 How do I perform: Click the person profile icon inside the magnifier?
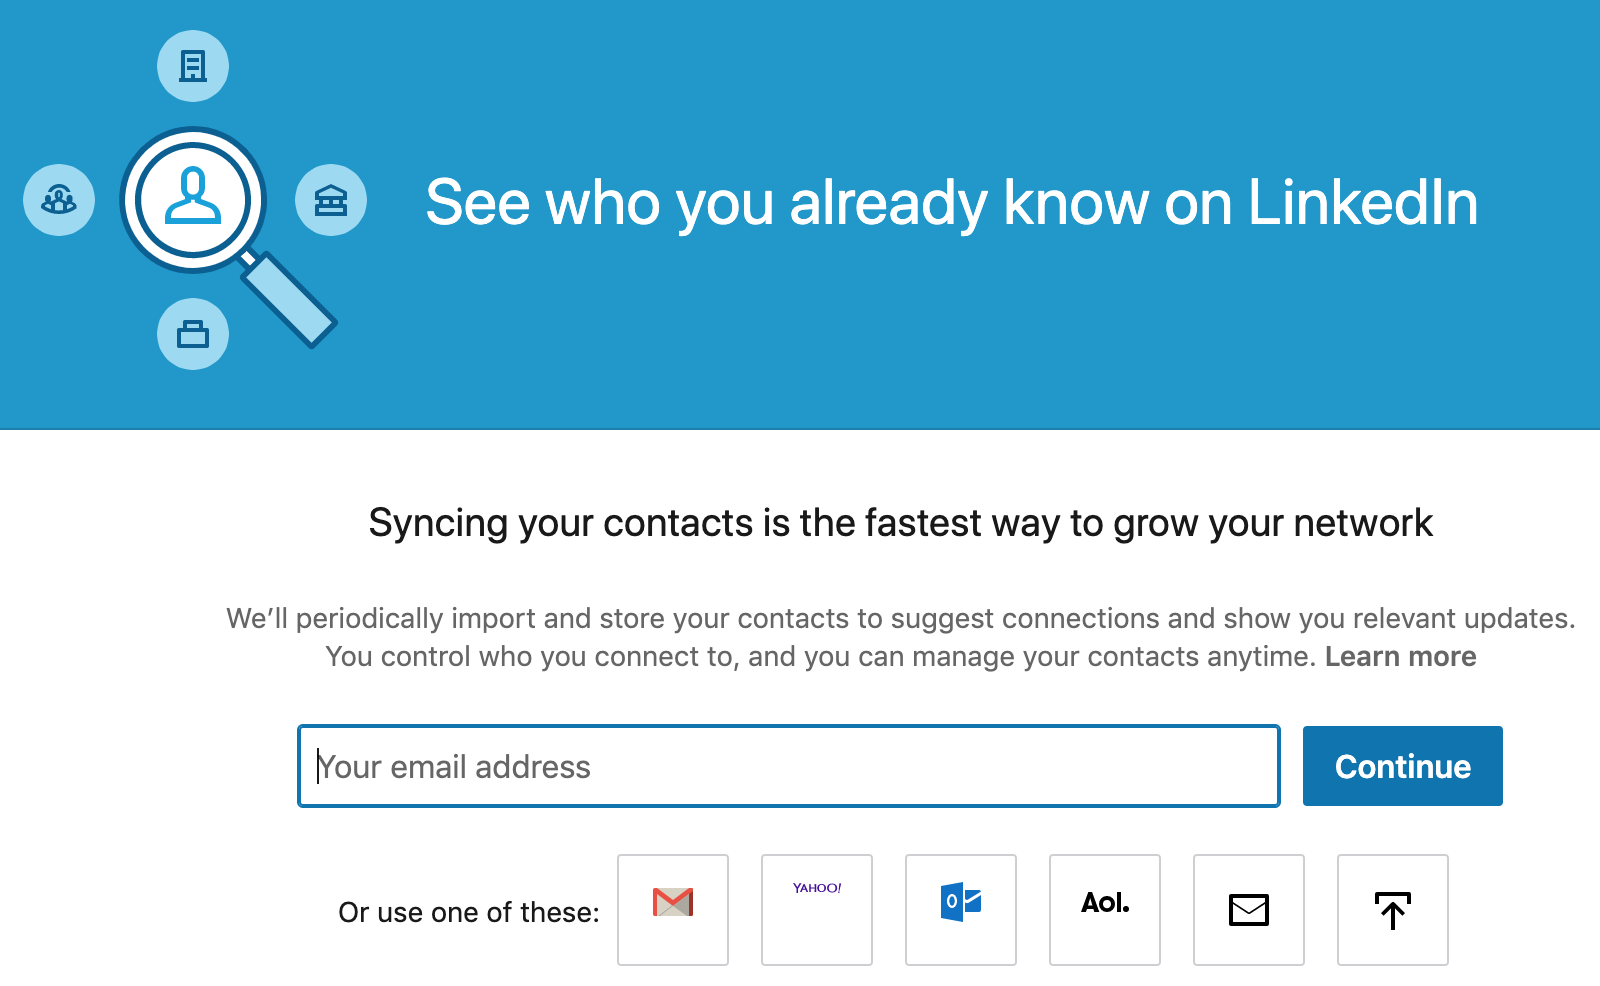[x=193, y=198]
